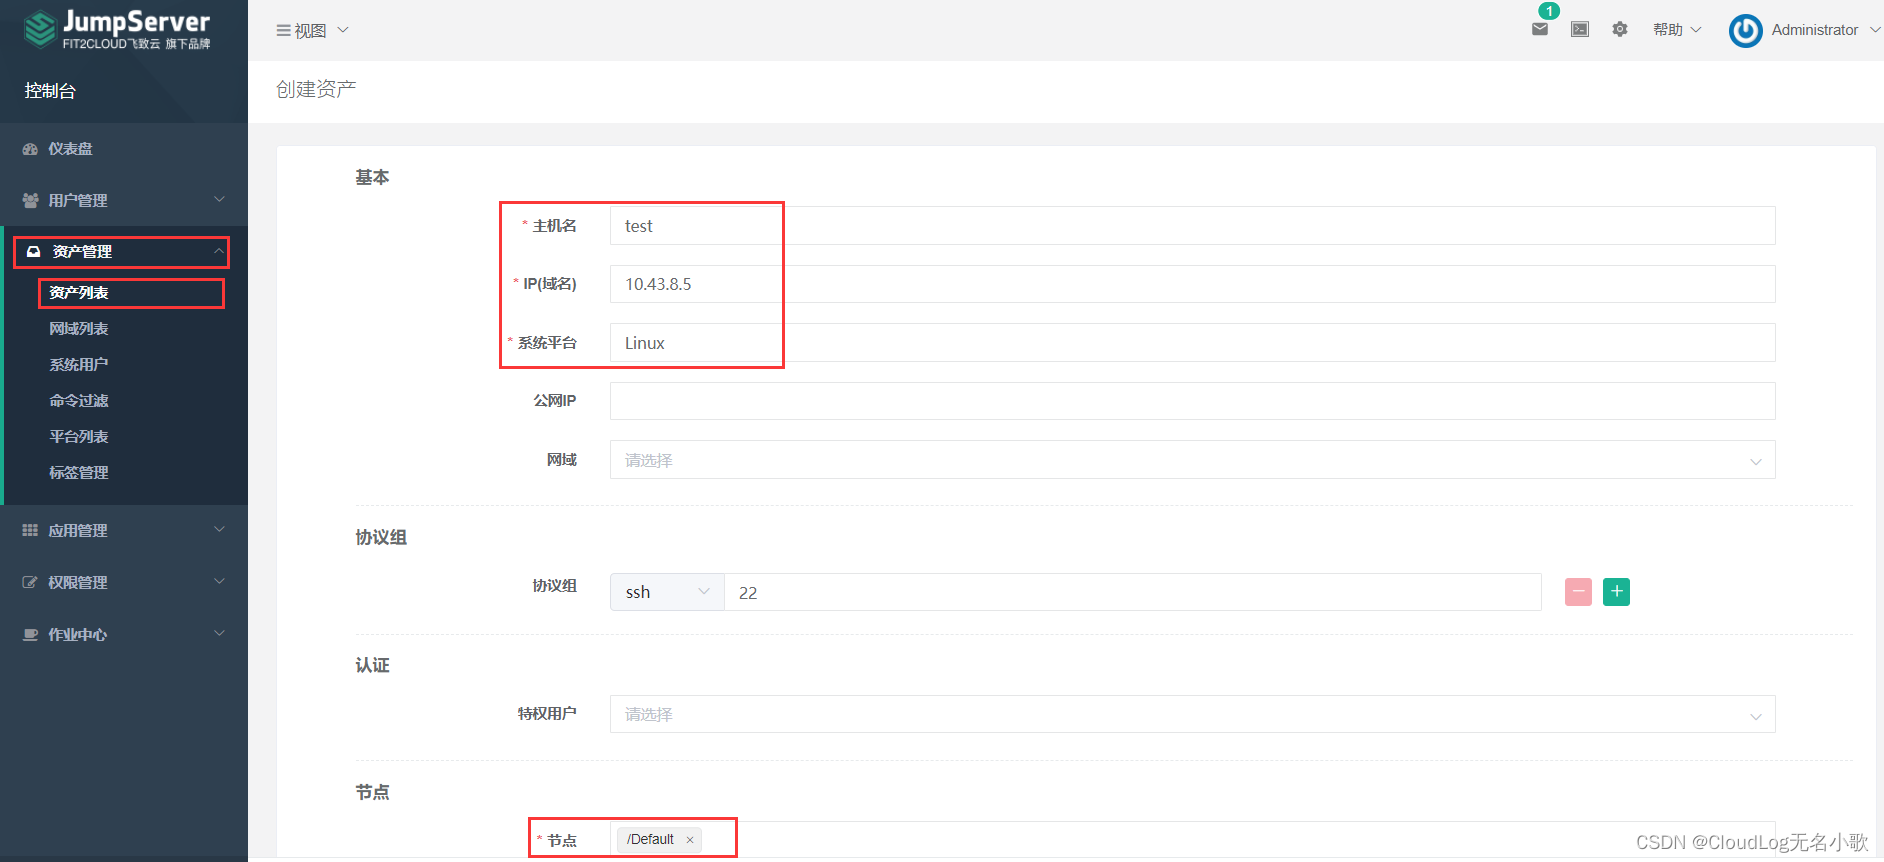Click the Administrator avatar icon
This screenshot has width=1884, height=862.
(x=1746, y=30)
